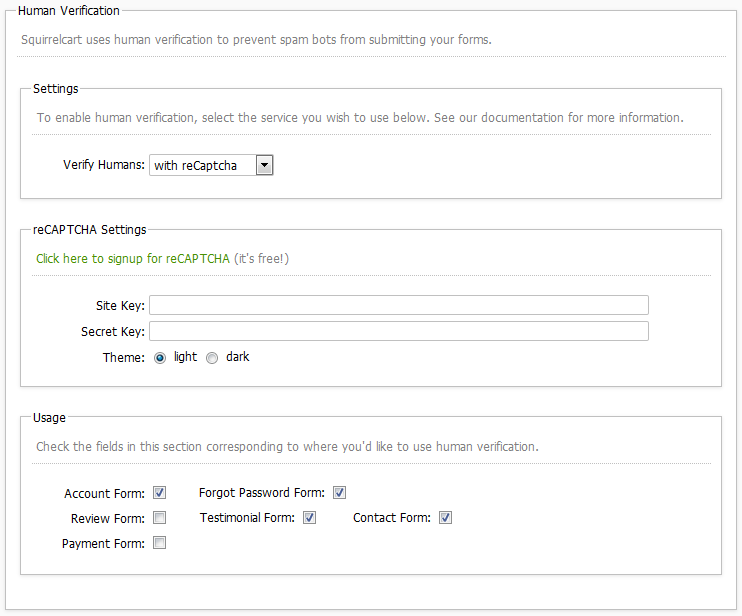This screenshot has width=742, height=616.
Task: Choose the dark theme radio button
Action: coord(212,358)
